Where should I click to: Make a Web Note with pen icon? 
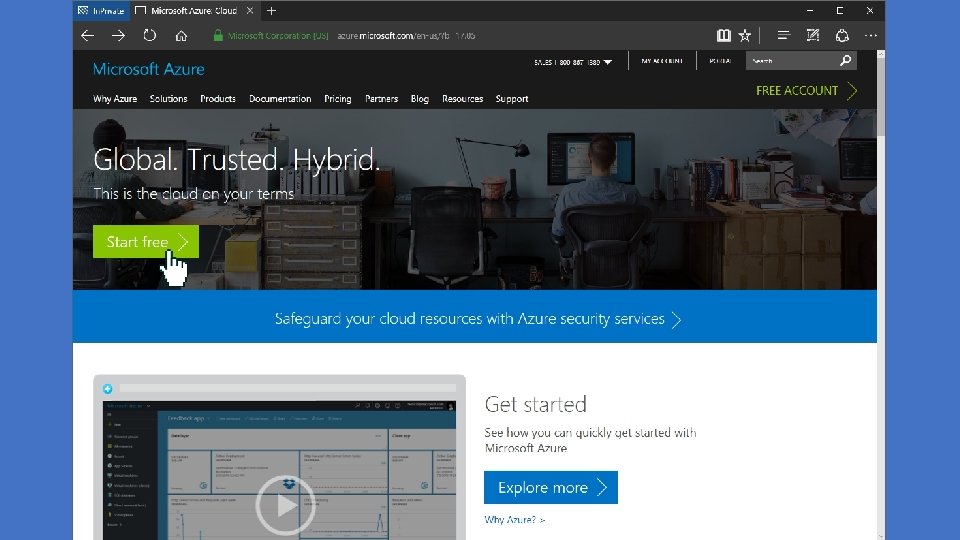tap(812, 36)
